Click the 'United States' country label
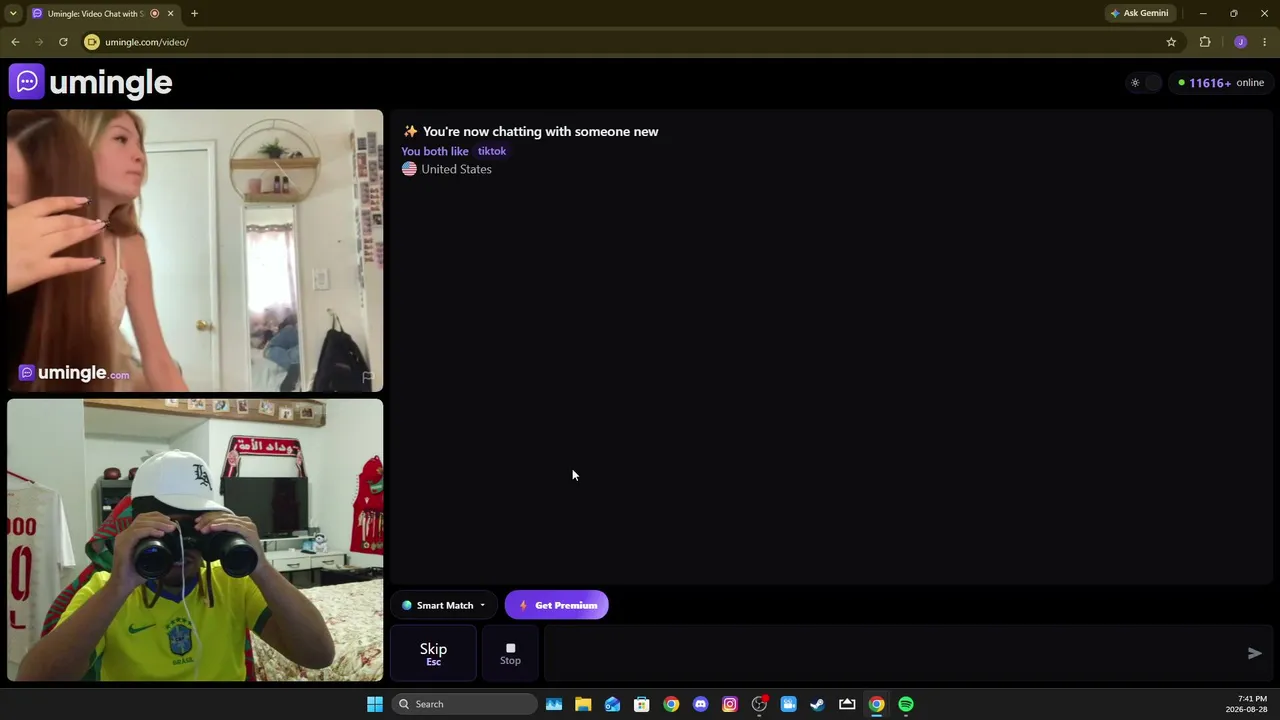 (x=456, y=169)
